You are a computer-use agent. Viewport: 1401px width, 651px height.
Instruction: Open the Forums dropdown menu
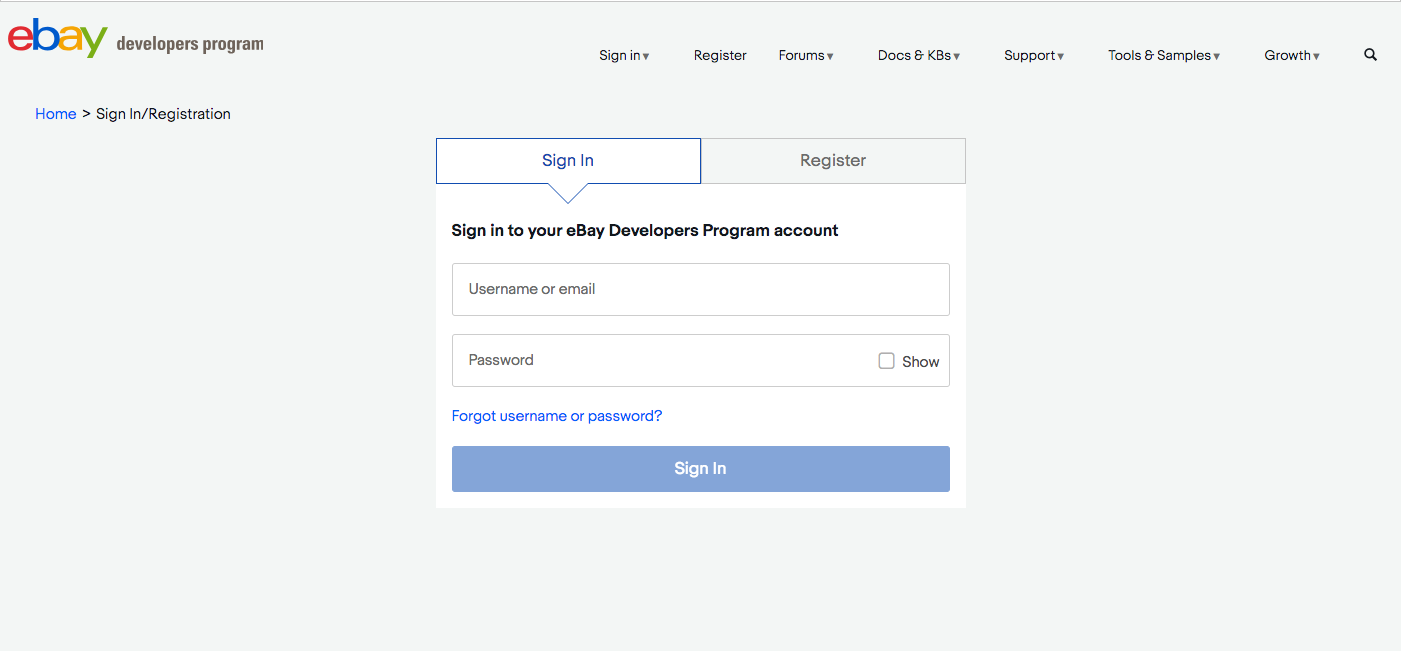click(x=806, y=56)
